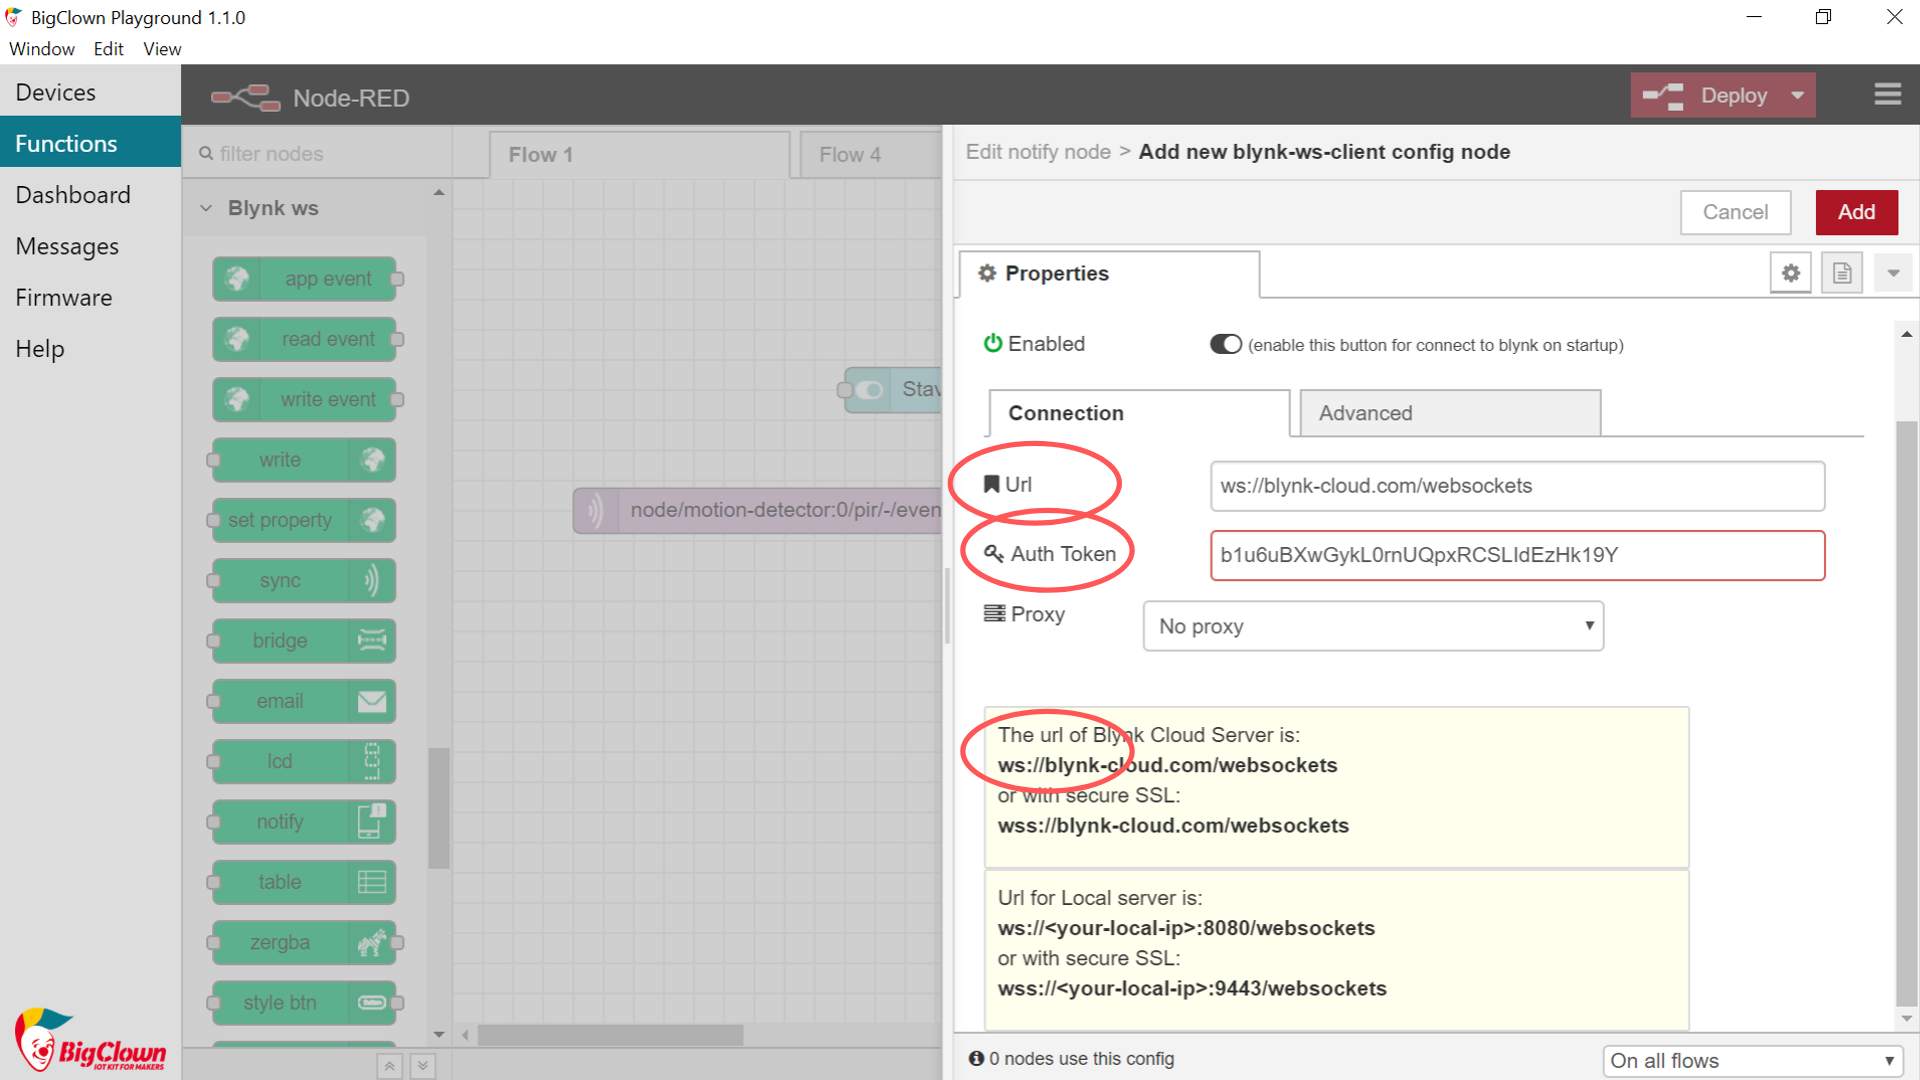Click the Cancel button
This screenshot has width=1920, height=1080.
pyautogui.click(x=1735, y=212)
